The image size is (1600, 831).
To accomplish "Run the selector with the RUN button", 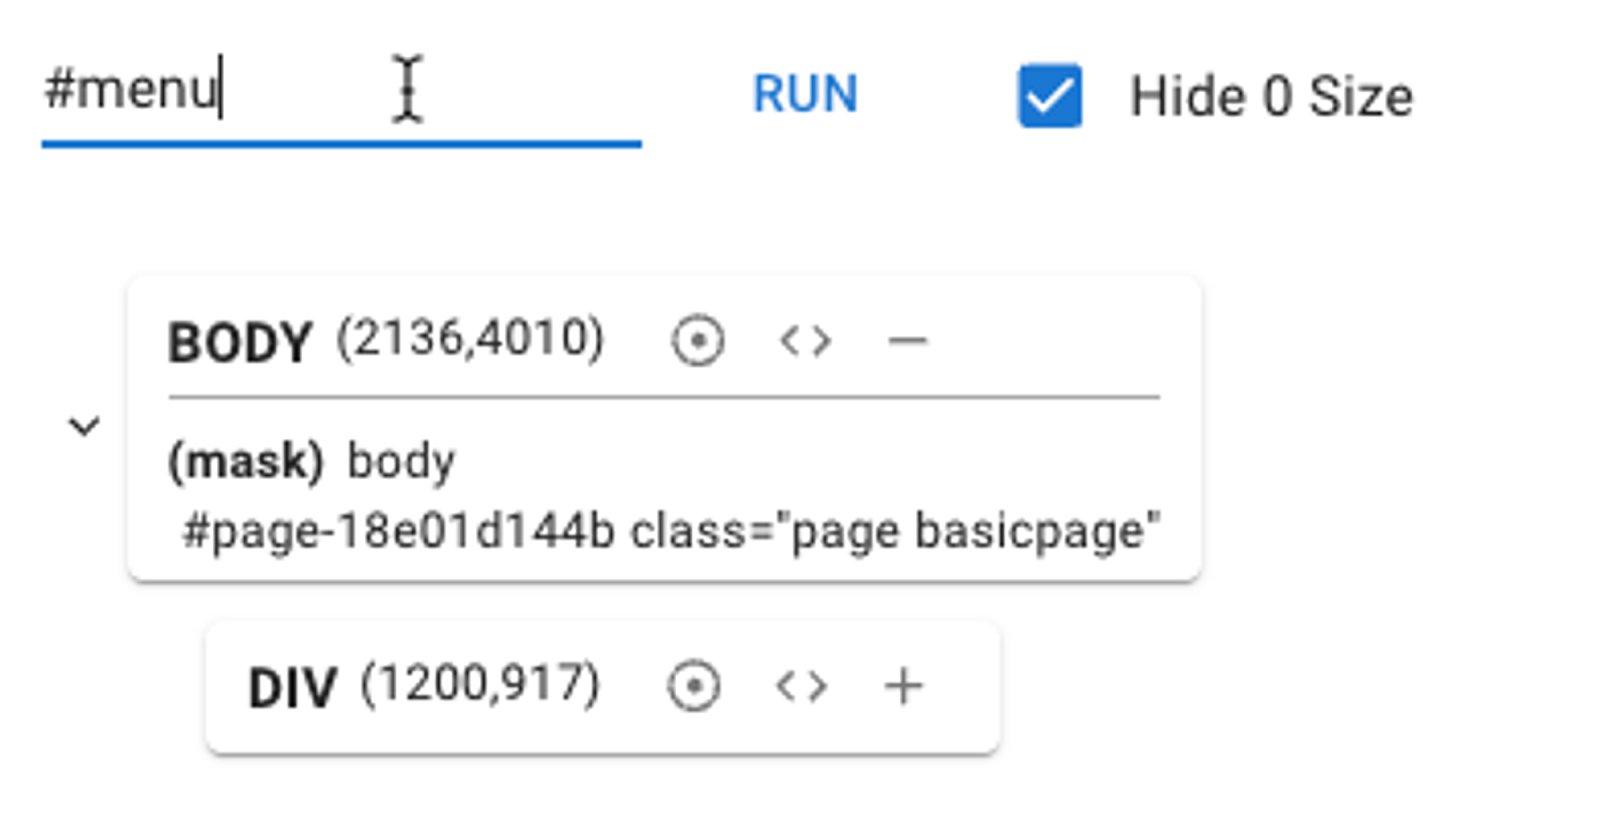I will (805, 95).
